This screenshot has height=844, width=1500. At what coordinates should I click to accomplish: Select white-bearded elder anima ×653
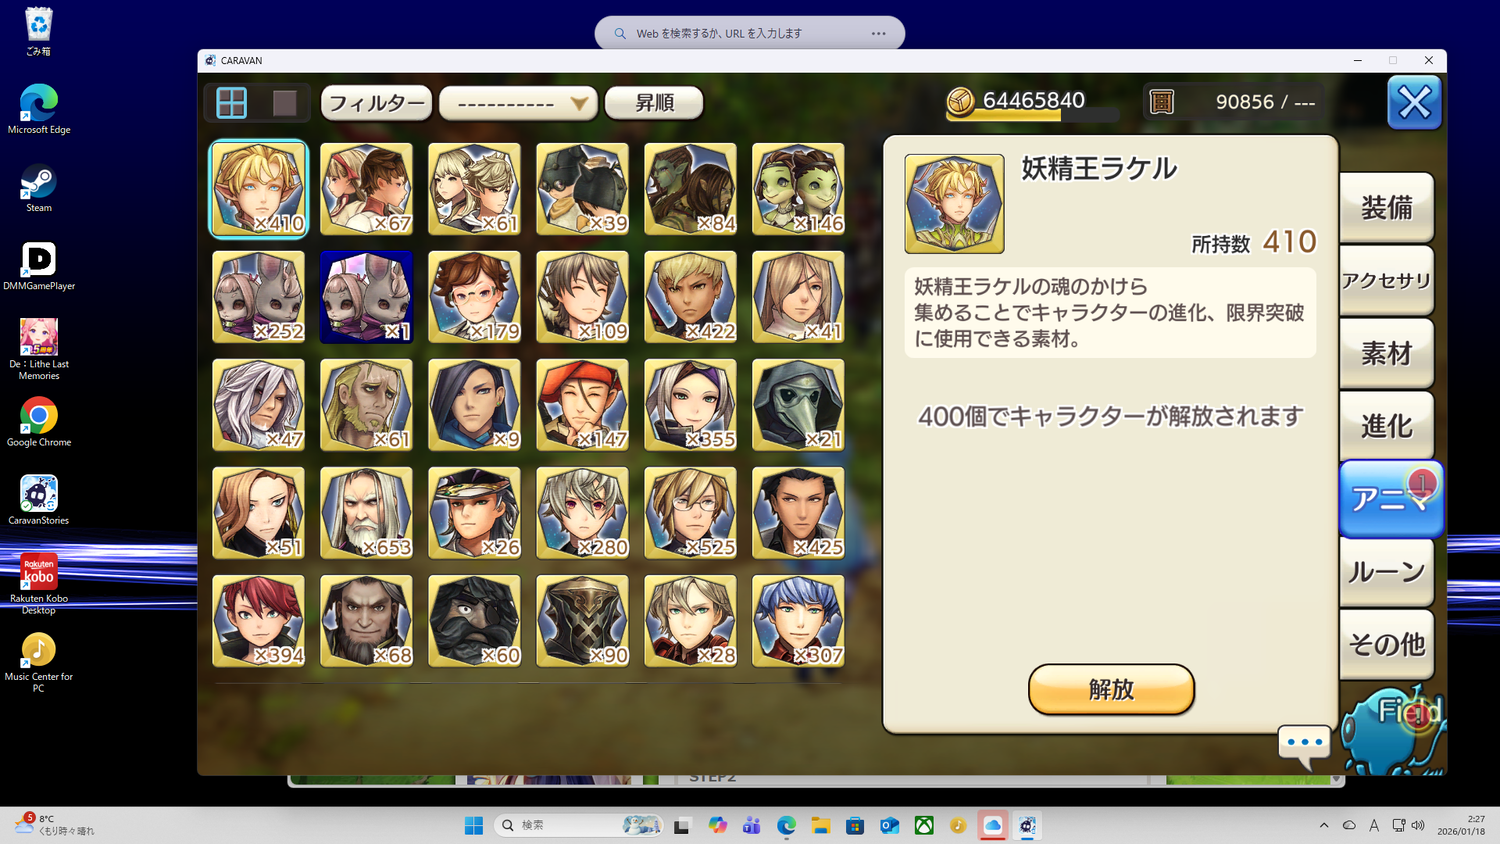pos(366,512)
